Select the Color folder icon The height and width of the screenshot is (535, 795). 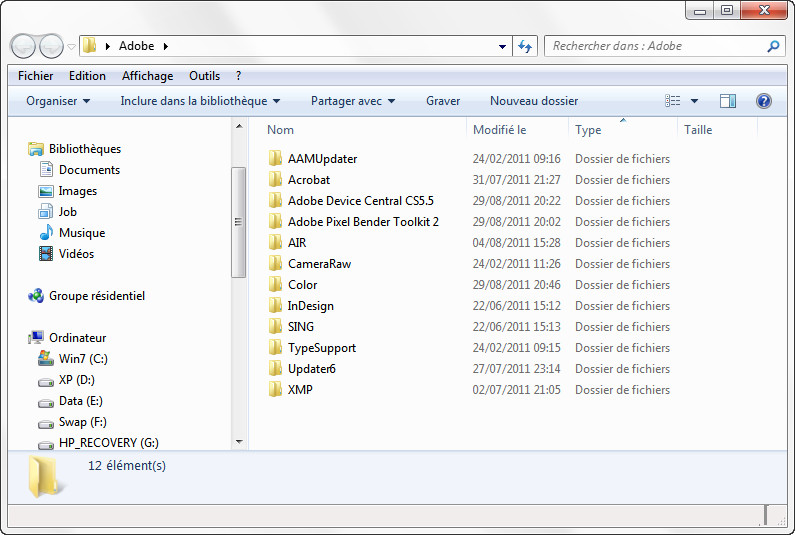[275, 285]
